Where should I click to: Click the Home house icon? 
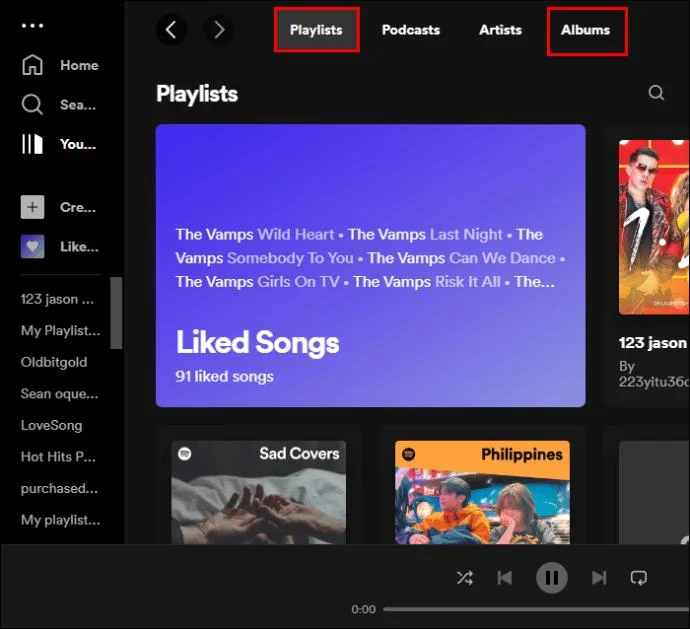point(33,65)
